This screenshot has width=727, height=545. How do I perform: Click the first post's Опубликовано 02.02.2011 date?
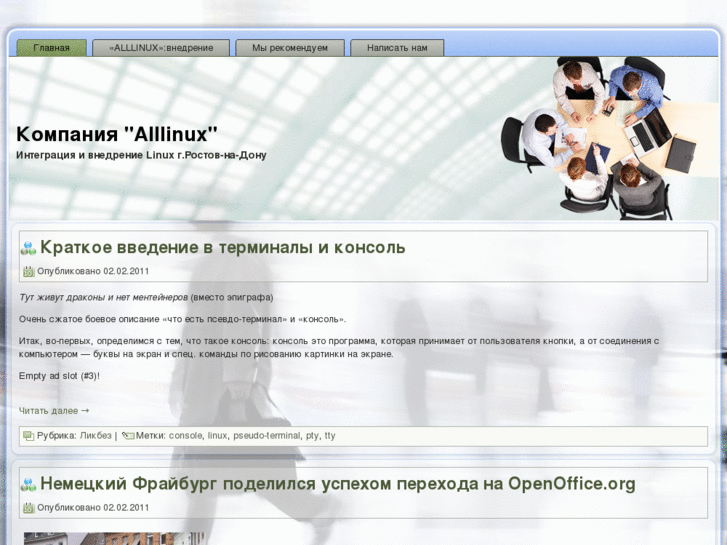(93, 271)
